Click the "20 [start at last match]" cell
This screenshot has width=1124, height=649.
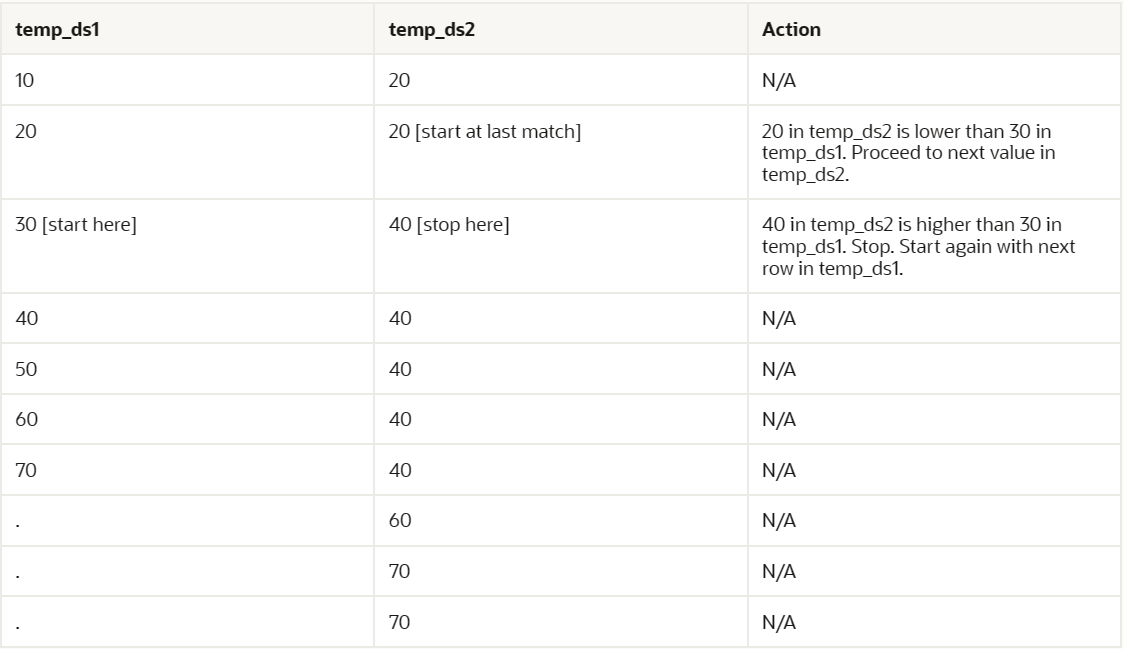(x=485, y=130)
